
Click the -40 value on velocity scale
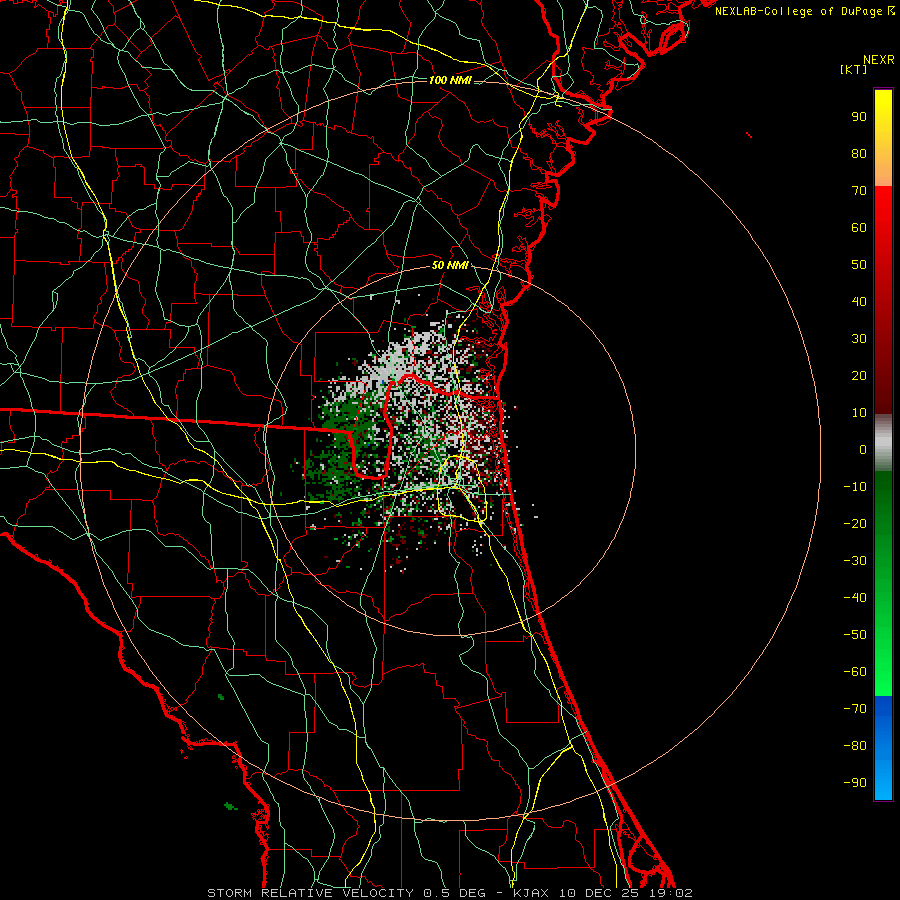coord(855,598)
